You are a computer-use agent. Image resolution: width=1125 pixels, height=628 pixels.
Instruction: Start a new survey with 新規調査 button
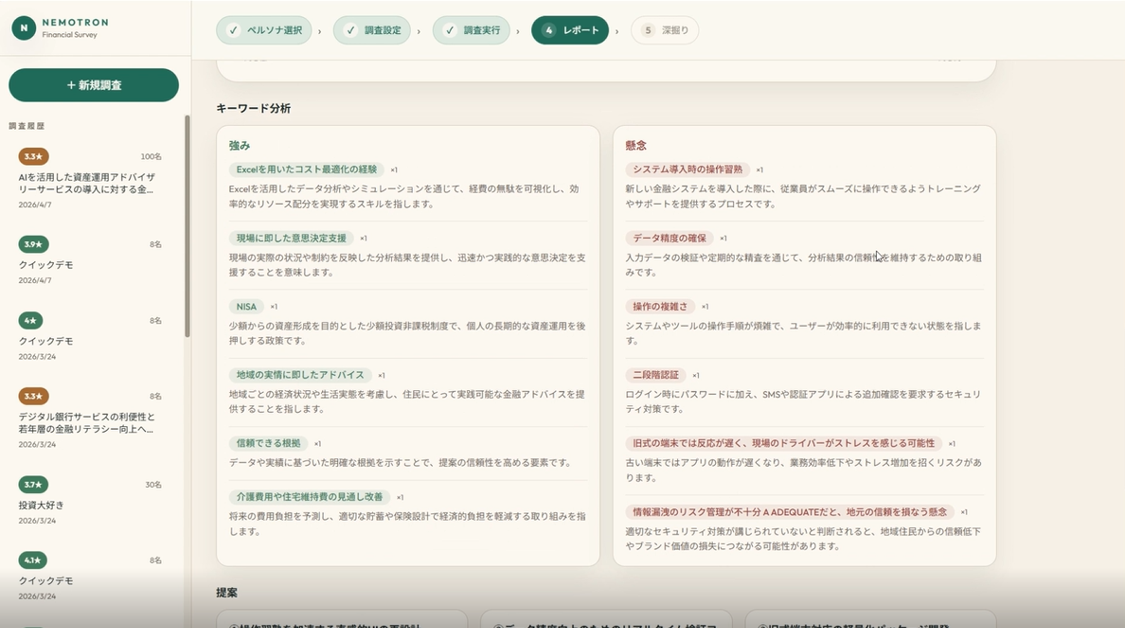click(93, 85)
